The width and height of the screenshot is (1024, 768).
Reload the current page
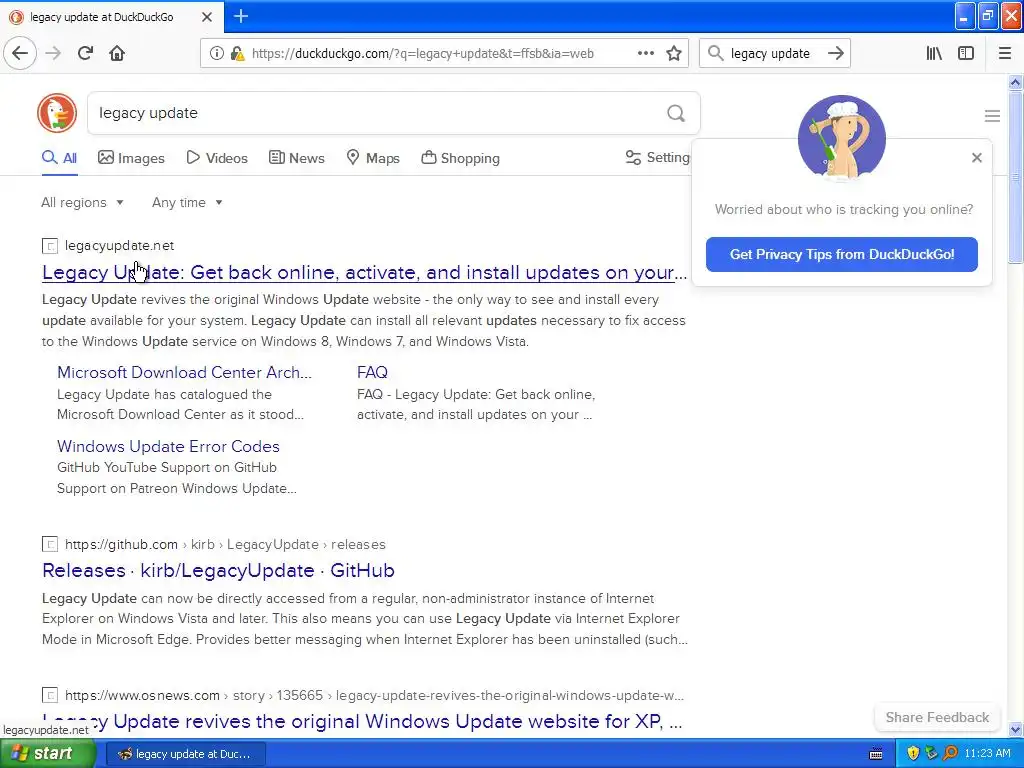86,54
